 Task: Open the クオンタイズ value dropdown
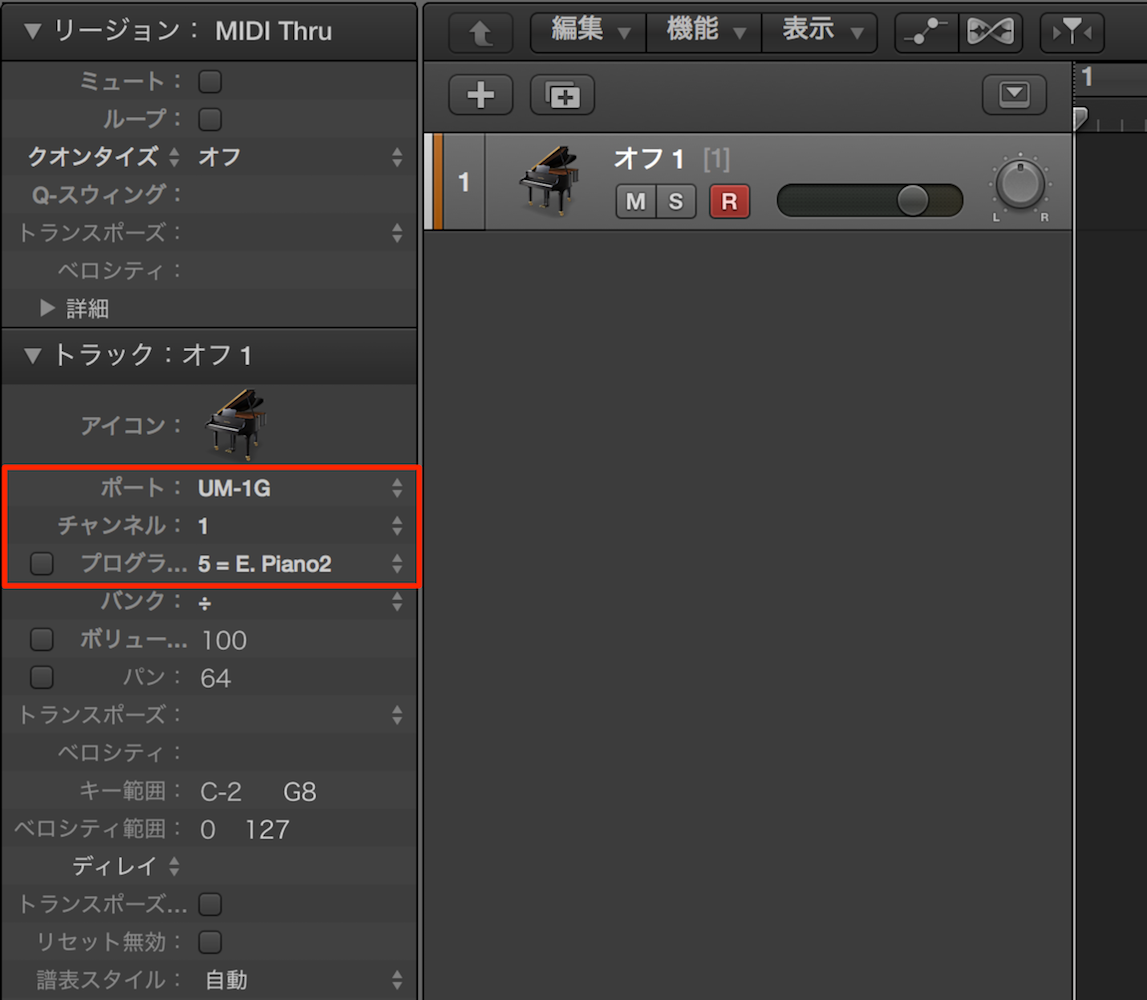300,157
